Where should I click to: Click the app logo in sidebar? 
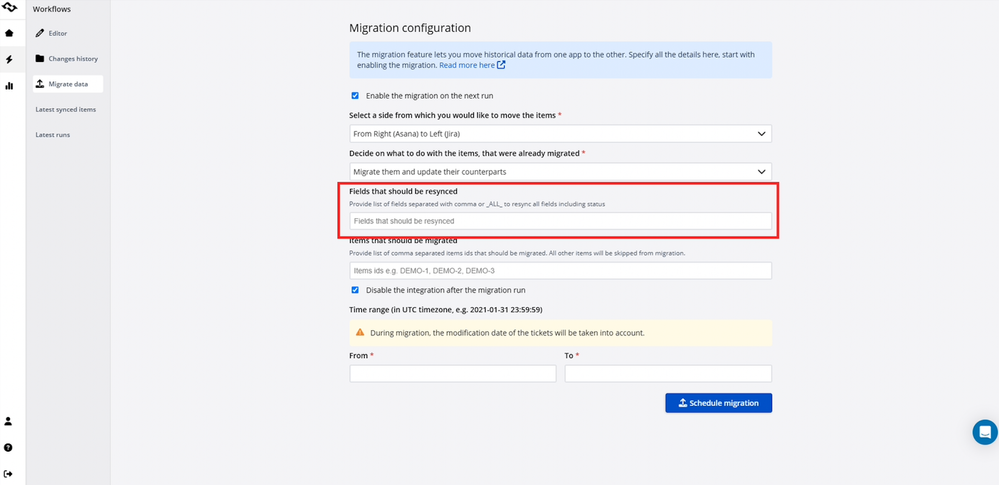(x=10, y=8)
